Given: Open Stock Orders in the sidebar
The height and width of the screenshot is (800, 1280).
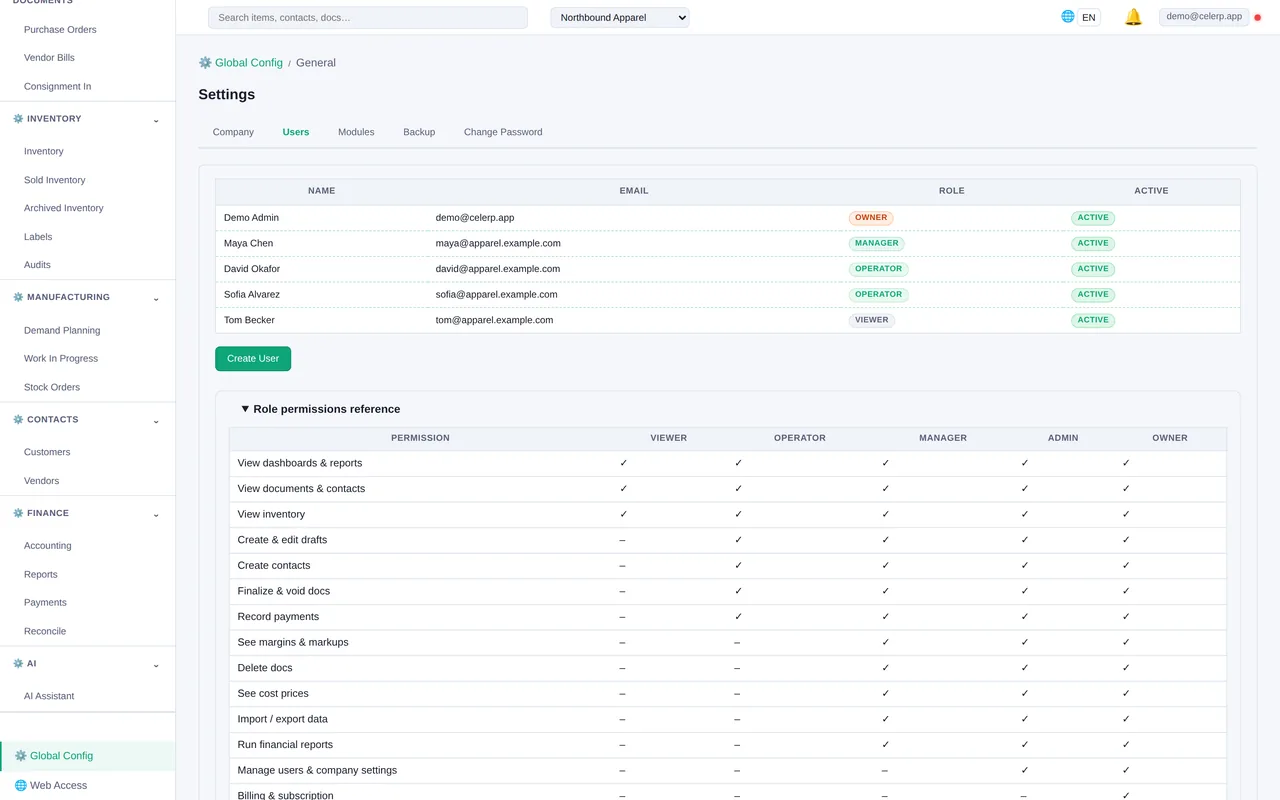Looking at the screenshot, I should click(x=52, y=388).
